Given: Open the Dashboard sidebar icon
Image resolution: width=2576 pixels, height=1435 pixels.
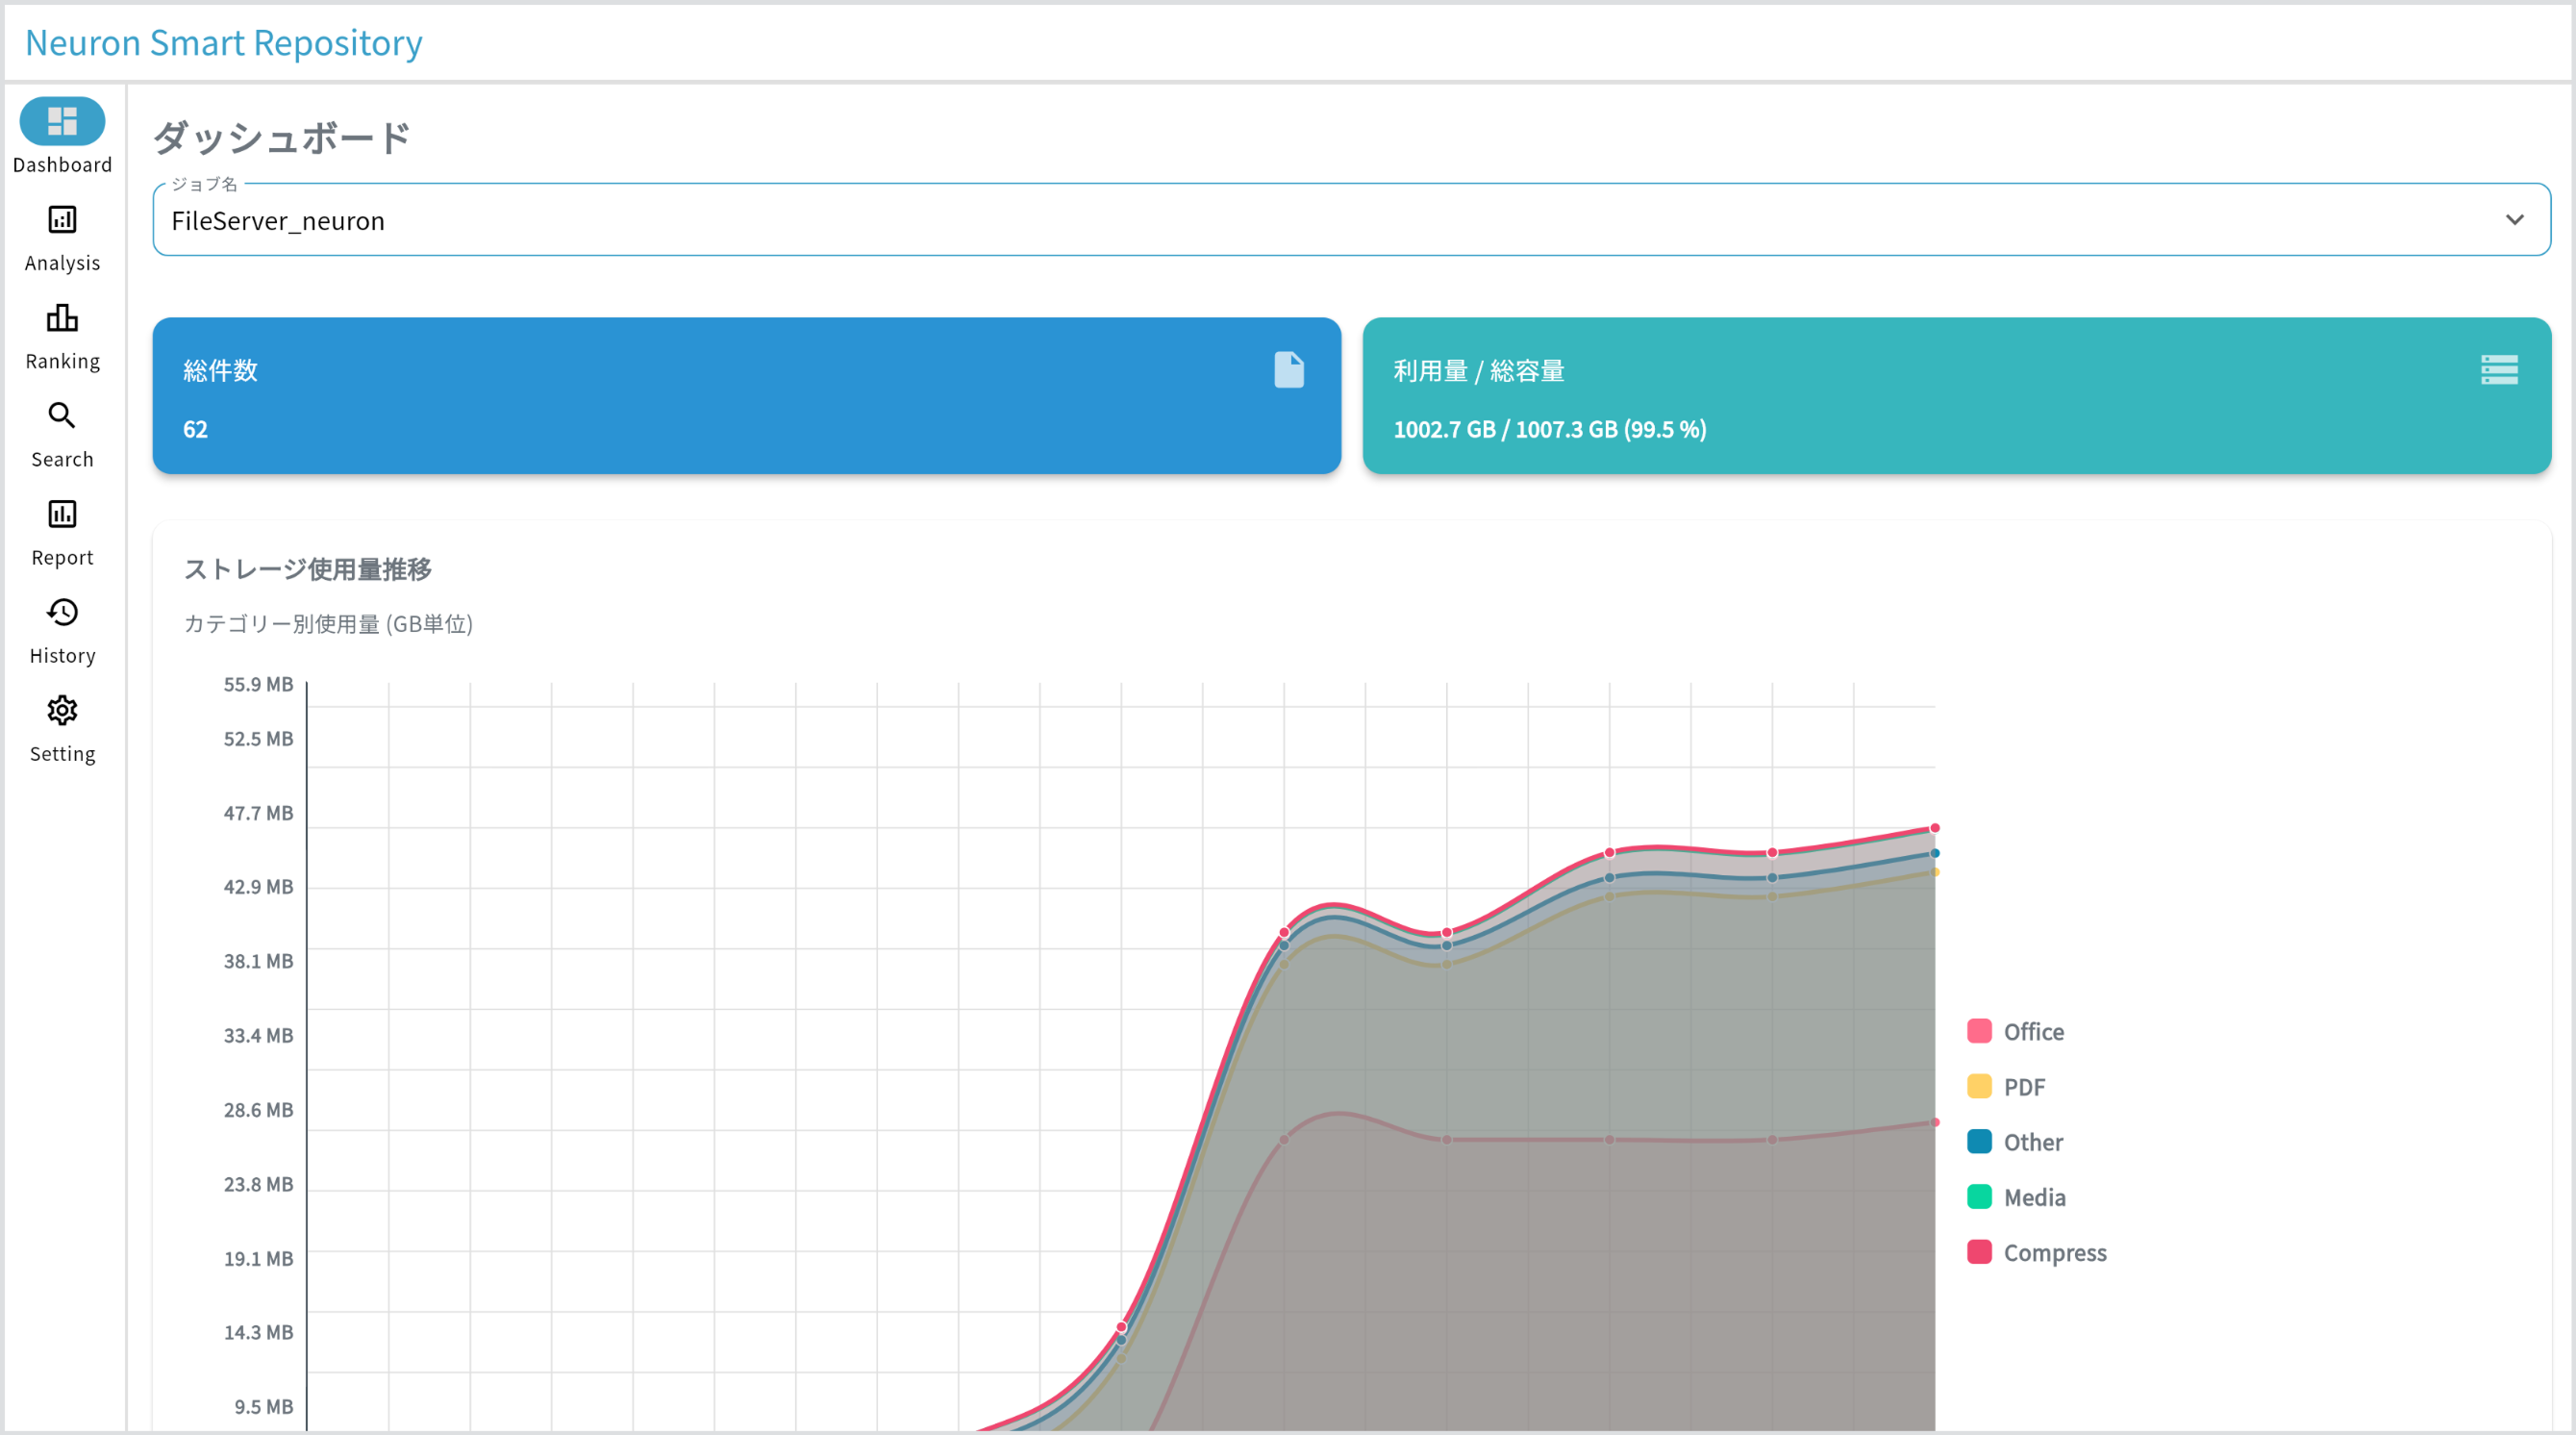Looking at the screenshot, I should click(x=62, y=121).
